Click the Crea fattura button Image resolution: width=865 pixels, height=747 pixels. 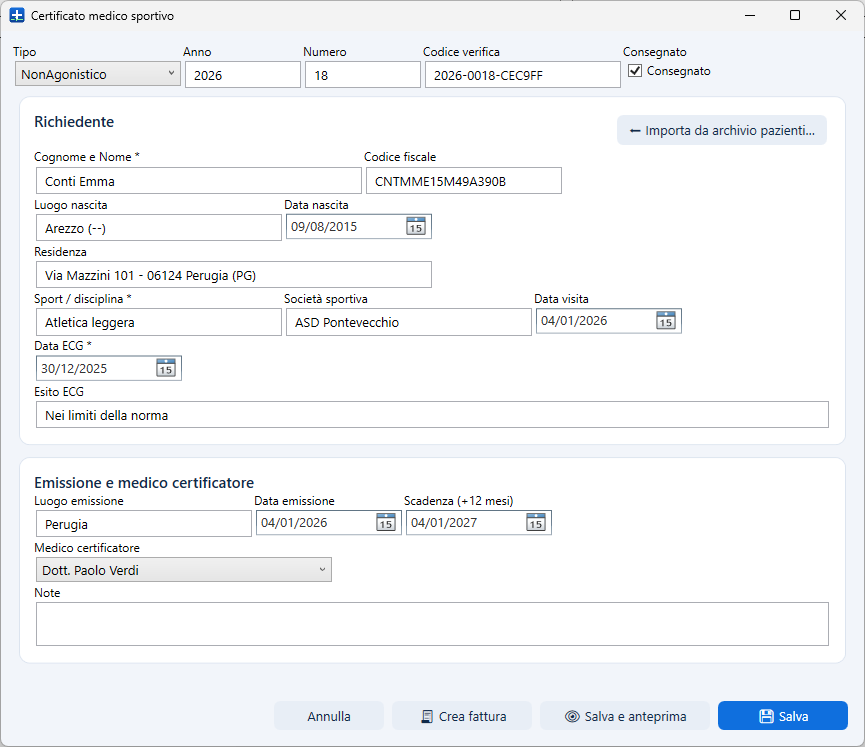tap(462, 716)
